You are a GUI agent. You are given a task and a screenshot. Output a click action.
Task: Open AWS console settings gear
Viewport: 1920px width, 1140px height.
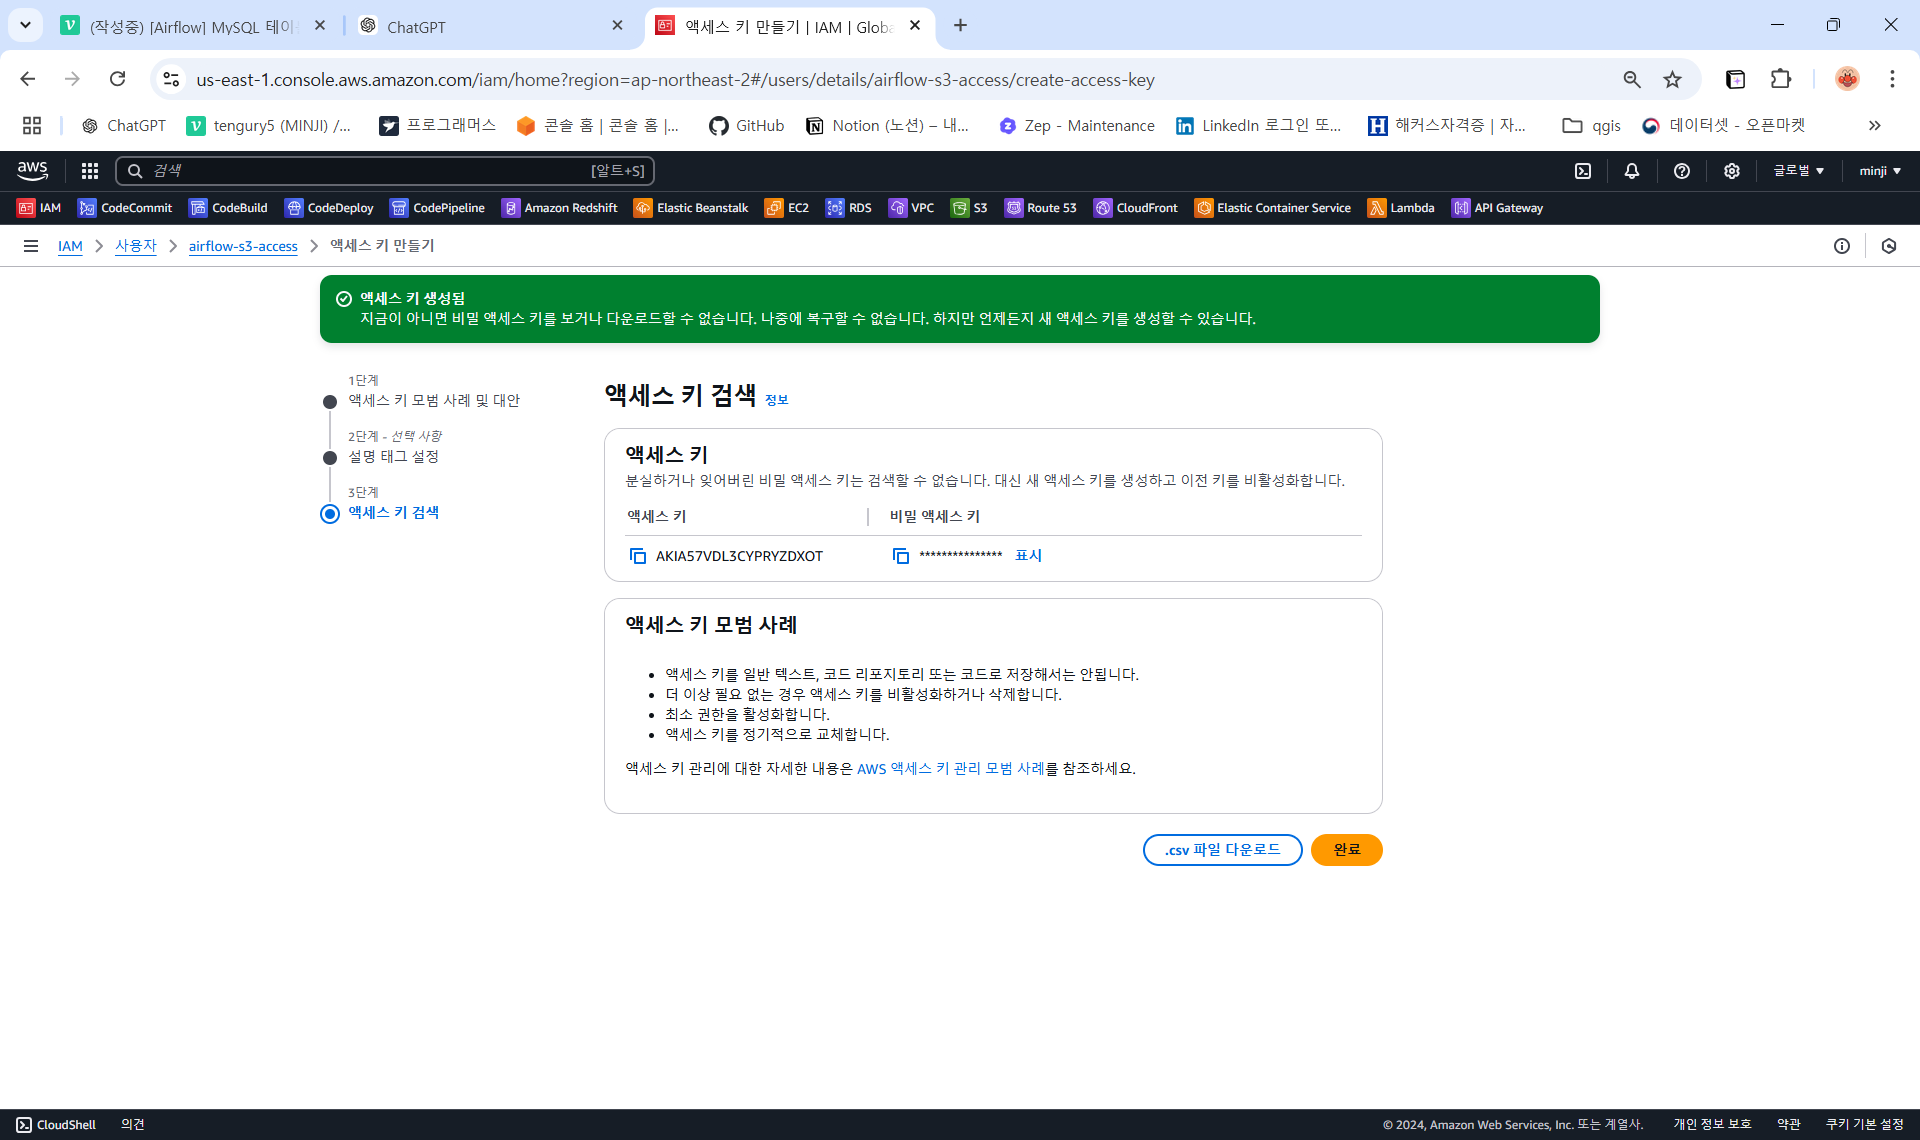tap(1732, 171)
